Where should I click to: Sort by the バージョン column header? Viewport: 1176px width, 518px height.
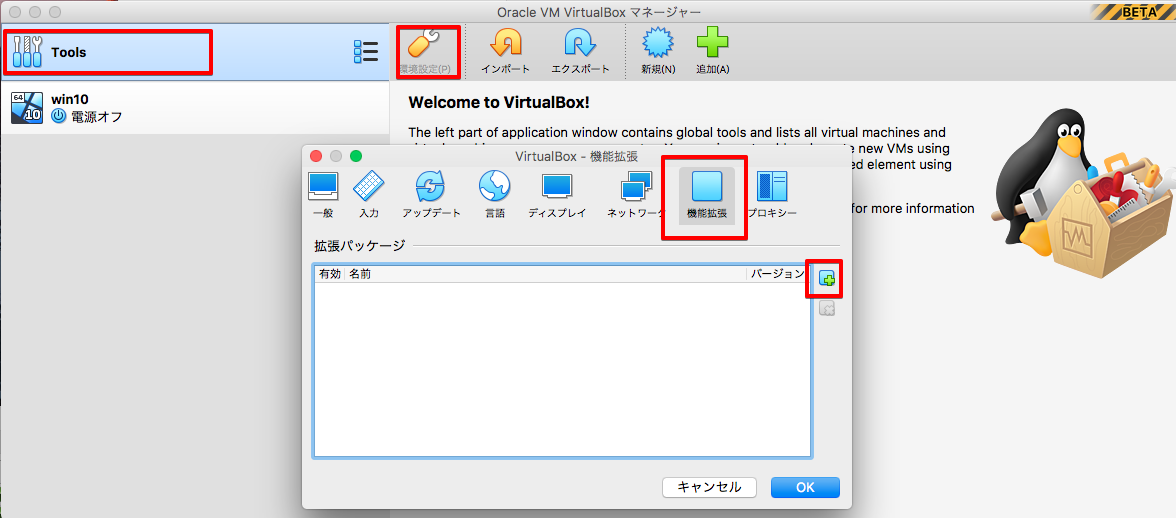tap(778, 274)
